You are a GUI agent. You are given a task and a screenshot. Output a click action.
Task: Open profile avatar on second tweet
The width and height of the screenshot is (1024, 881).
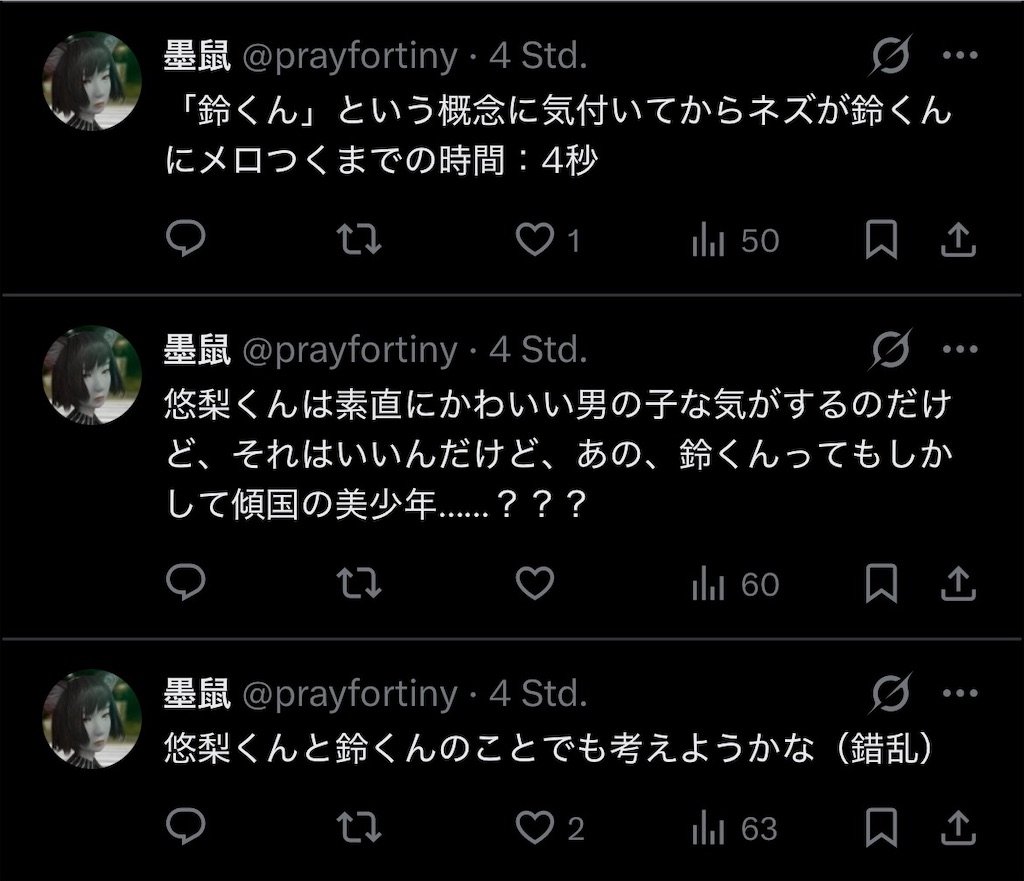click(91, 375)
